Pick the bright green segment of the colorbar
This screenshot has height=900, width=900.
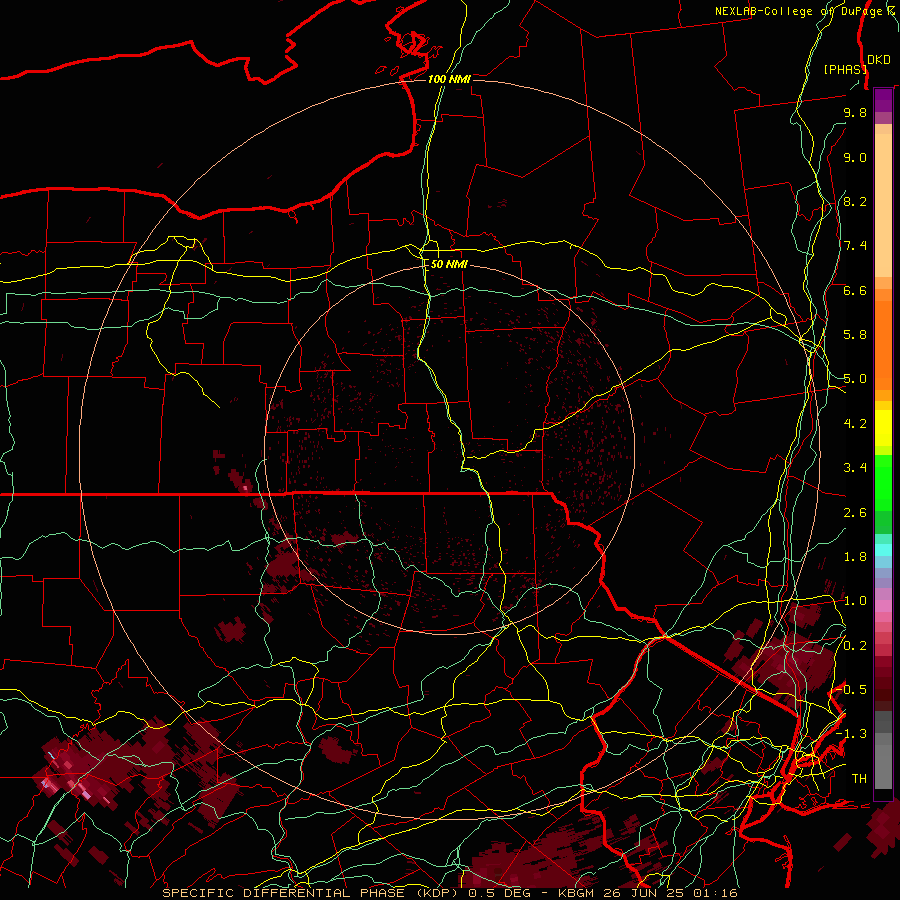[x=883, y=482]
